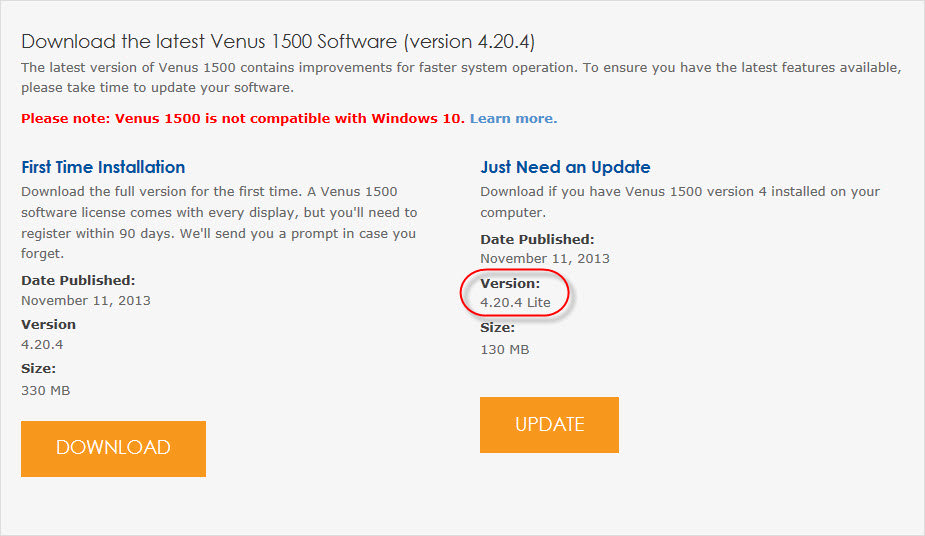
Task: Click Date Published label under First Time Installation
Action: pos(78,281)
